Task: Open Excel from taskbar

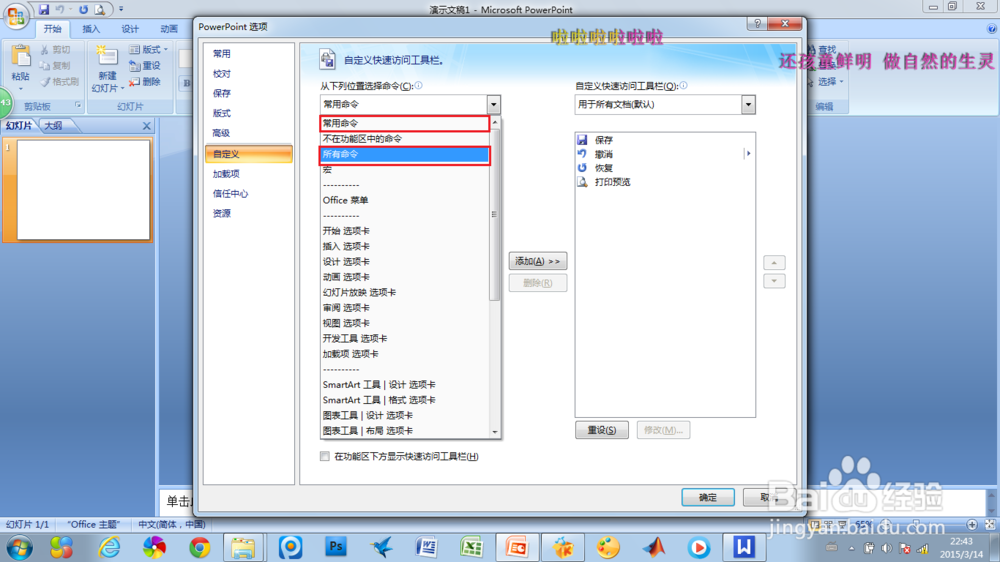Action: click(471, 547)
